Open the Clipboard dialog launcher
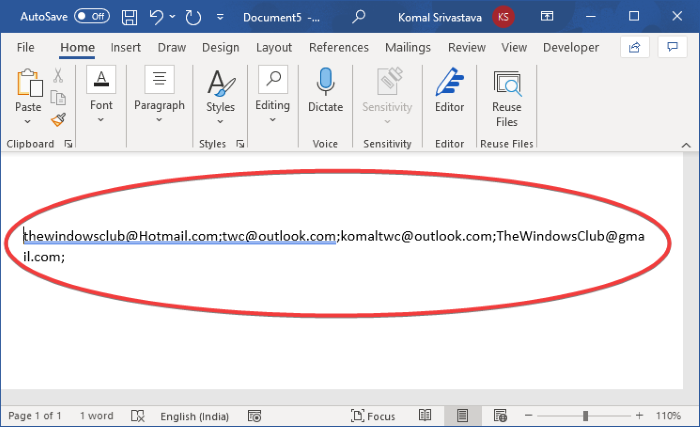Viewport: 700px width, 427px height. (x=68, y=144)
